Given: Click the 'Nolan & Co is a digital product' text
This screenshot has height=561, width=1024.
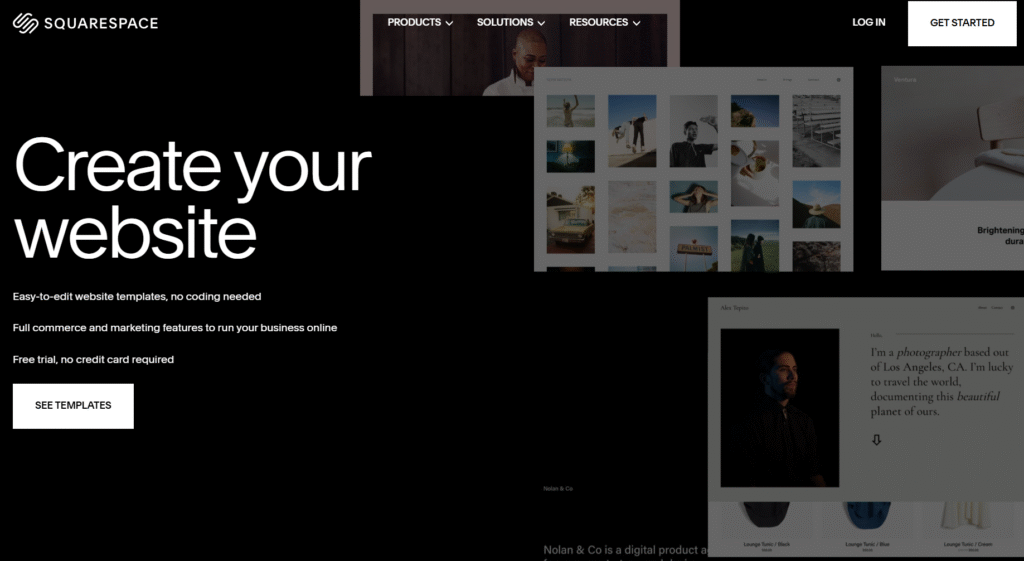Looking at the screenshot, I should coord(625,550).
